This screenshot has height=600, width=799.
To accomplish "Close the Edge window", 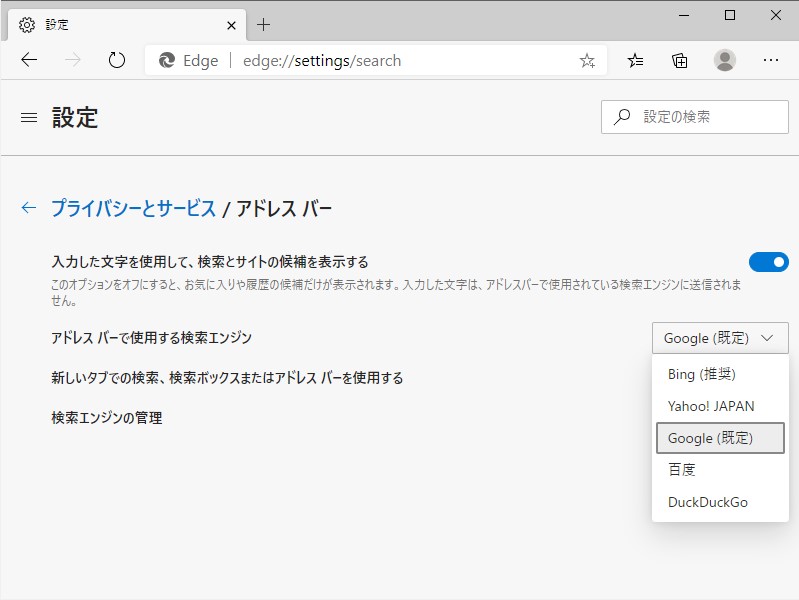I will 776,15.
